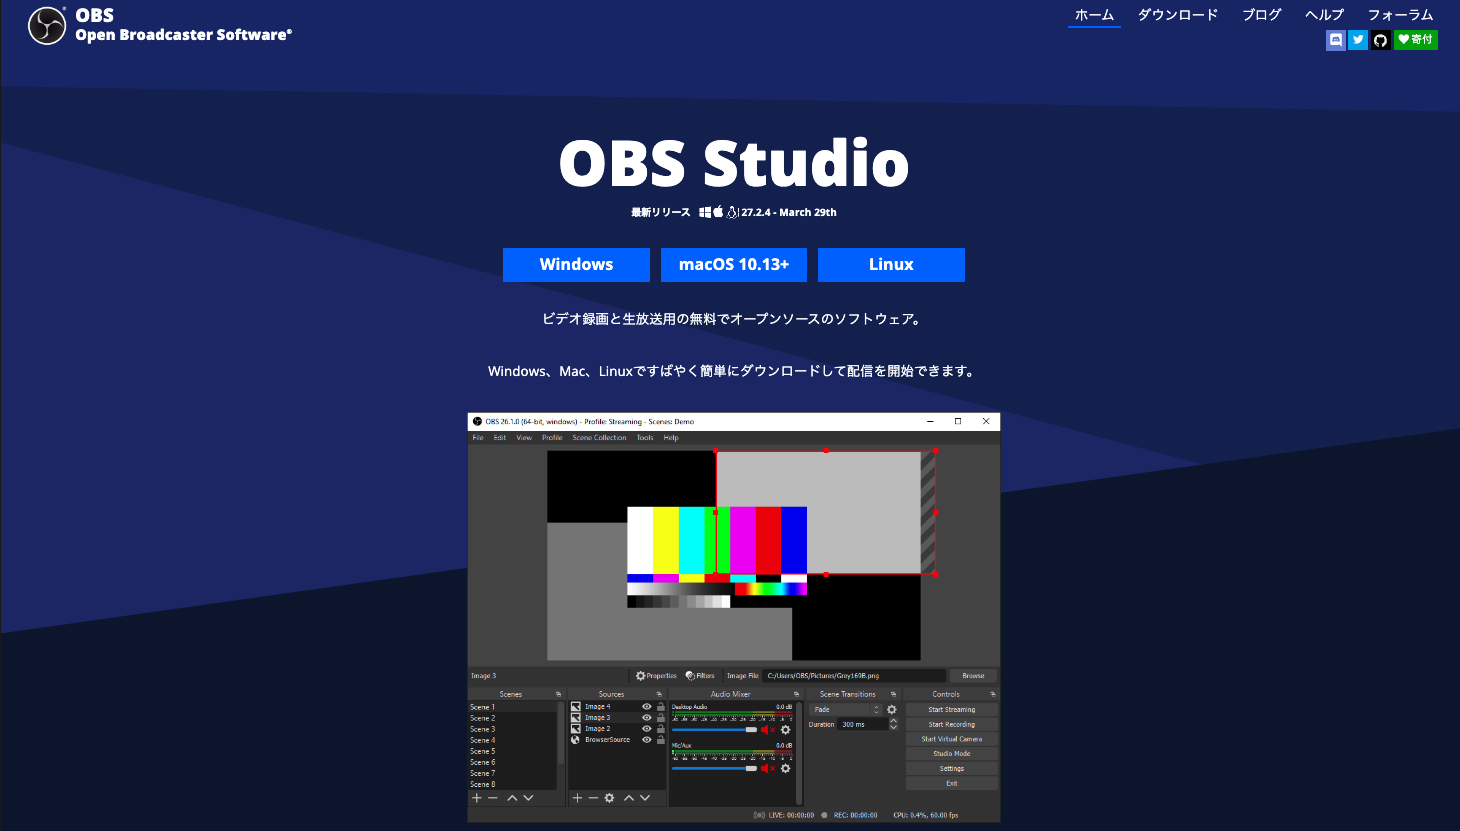Open Mic/Aux settings gear

click(785, 769)
